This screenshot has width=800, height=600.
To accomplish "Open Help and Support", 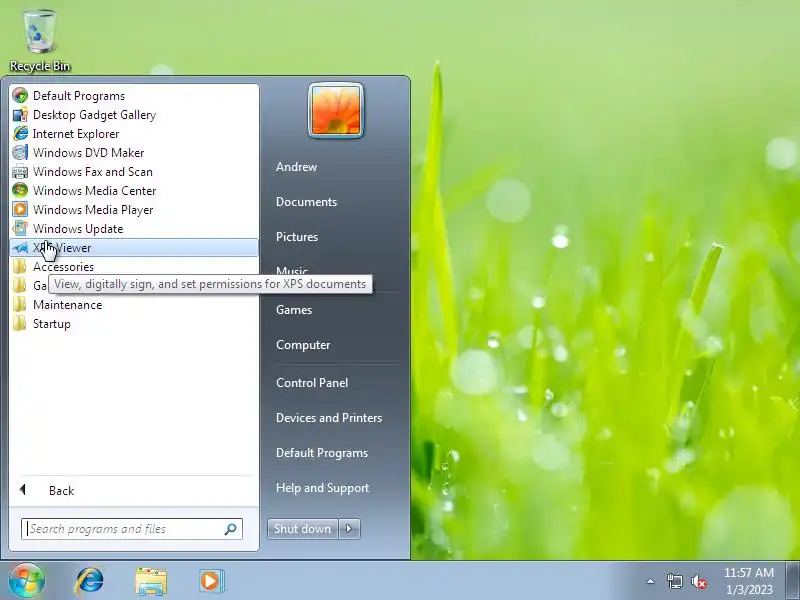I will click(x=322, y=488).
